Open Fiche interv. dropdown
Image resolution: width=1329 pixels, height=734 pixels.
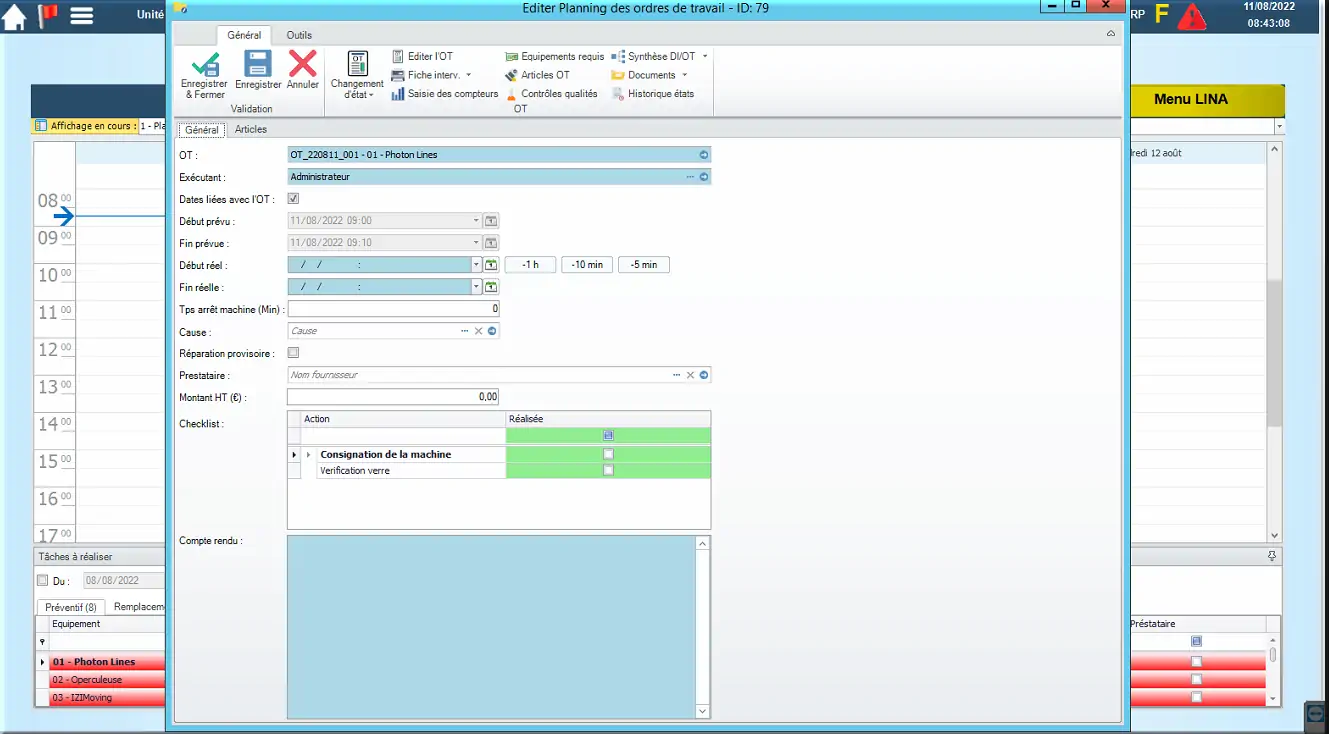point(431,75)
